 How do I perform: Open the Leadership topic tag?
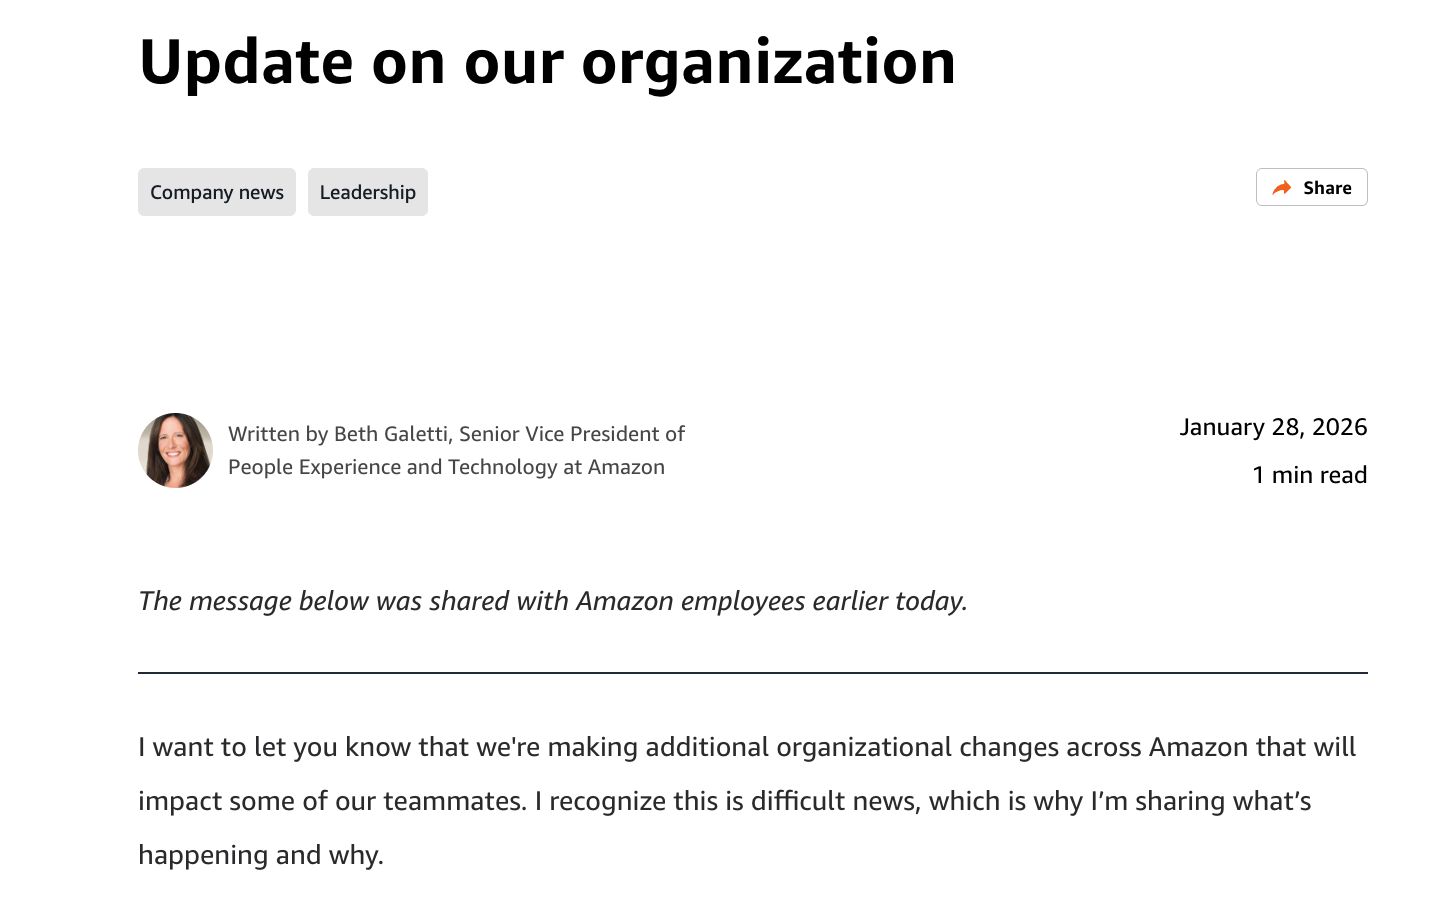point(368,192)
